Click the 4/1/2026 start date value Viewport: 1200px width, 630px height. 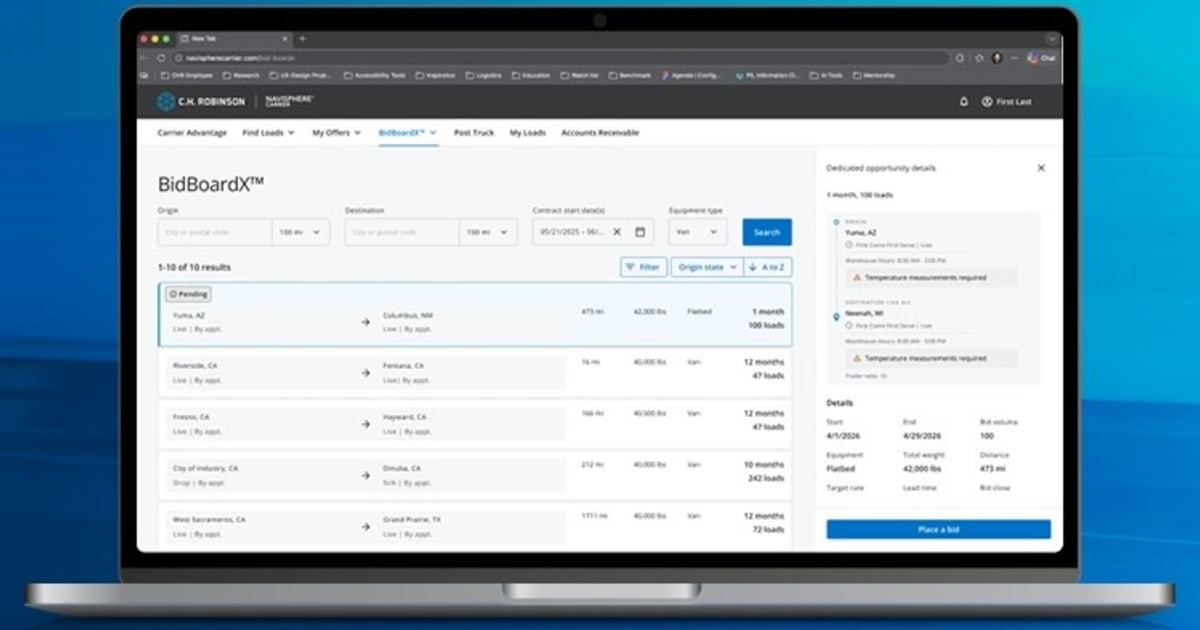tap(841, 436)
